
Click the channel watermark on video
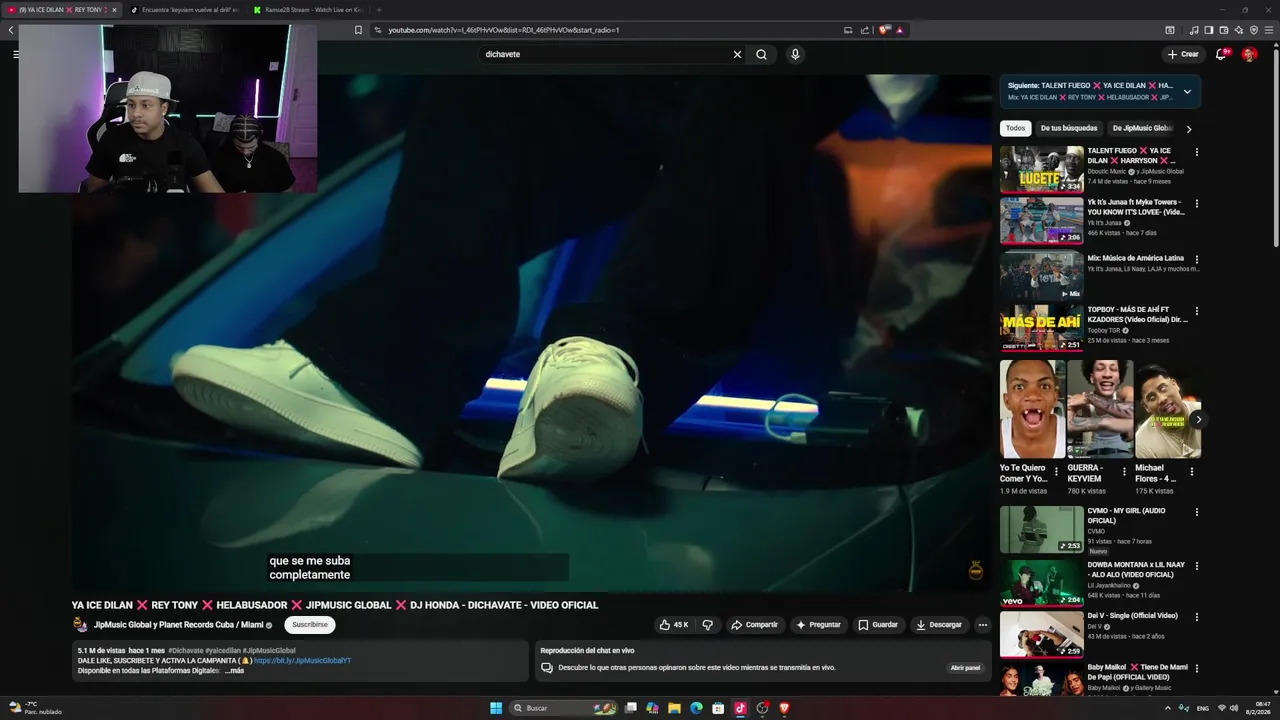pos(976,571)
